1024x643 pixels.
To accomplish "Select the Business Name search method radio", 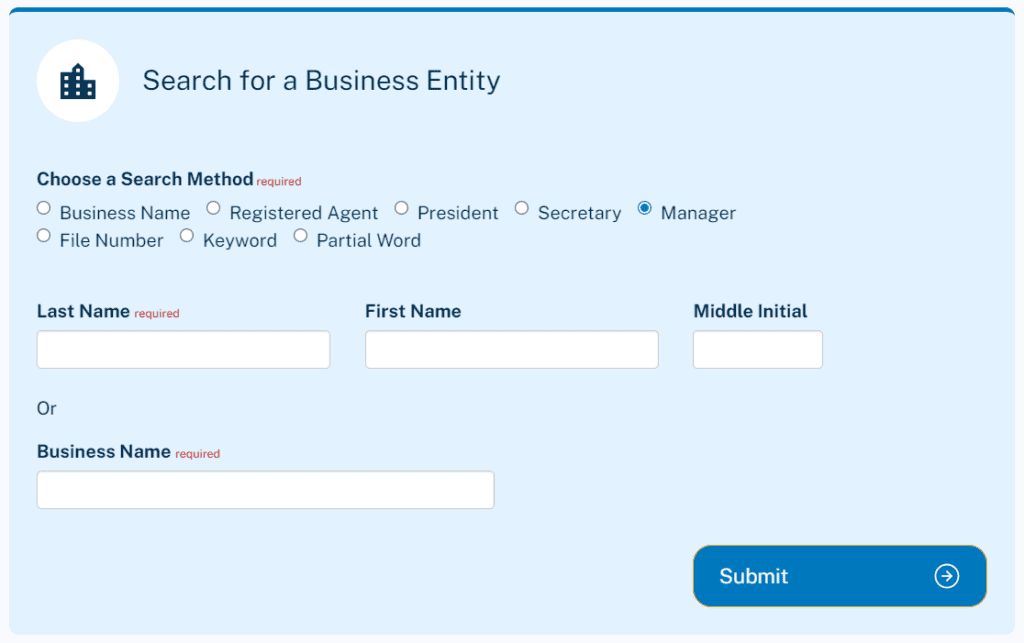I will pyautogui.click(x=43, y=208).
